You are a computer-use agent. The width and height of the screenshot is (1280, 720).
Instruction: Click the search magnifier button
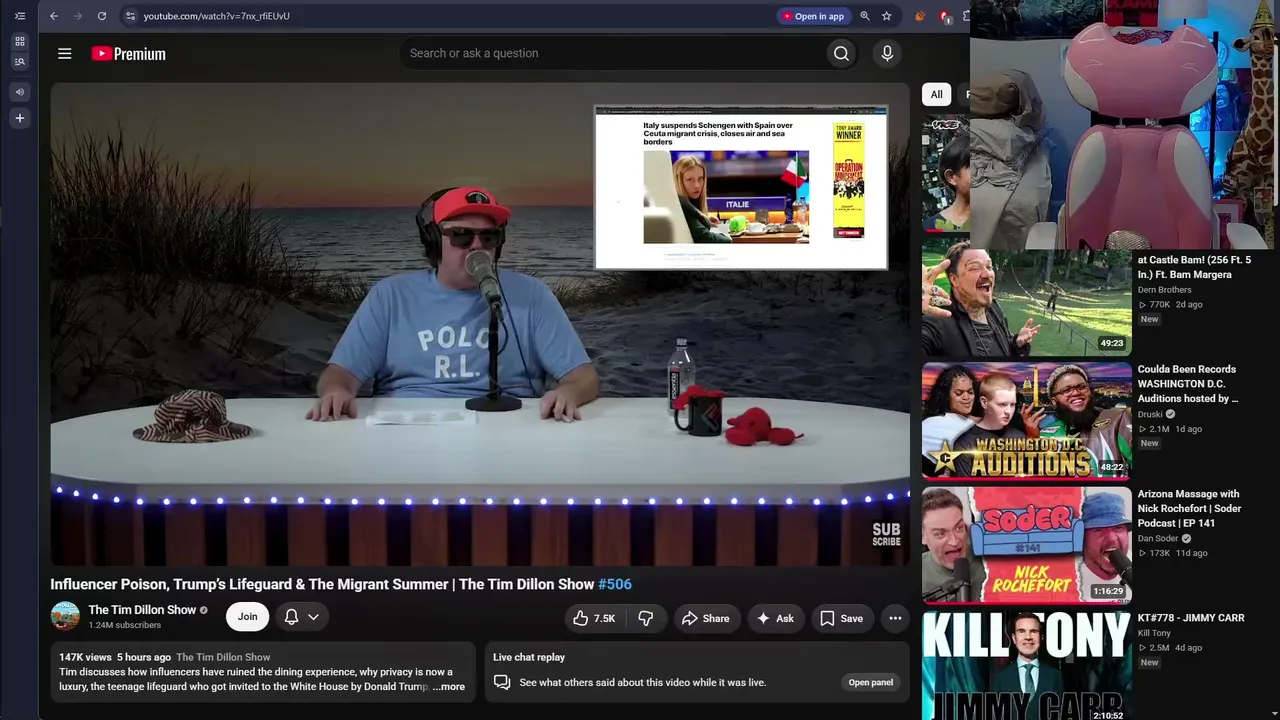841,54
